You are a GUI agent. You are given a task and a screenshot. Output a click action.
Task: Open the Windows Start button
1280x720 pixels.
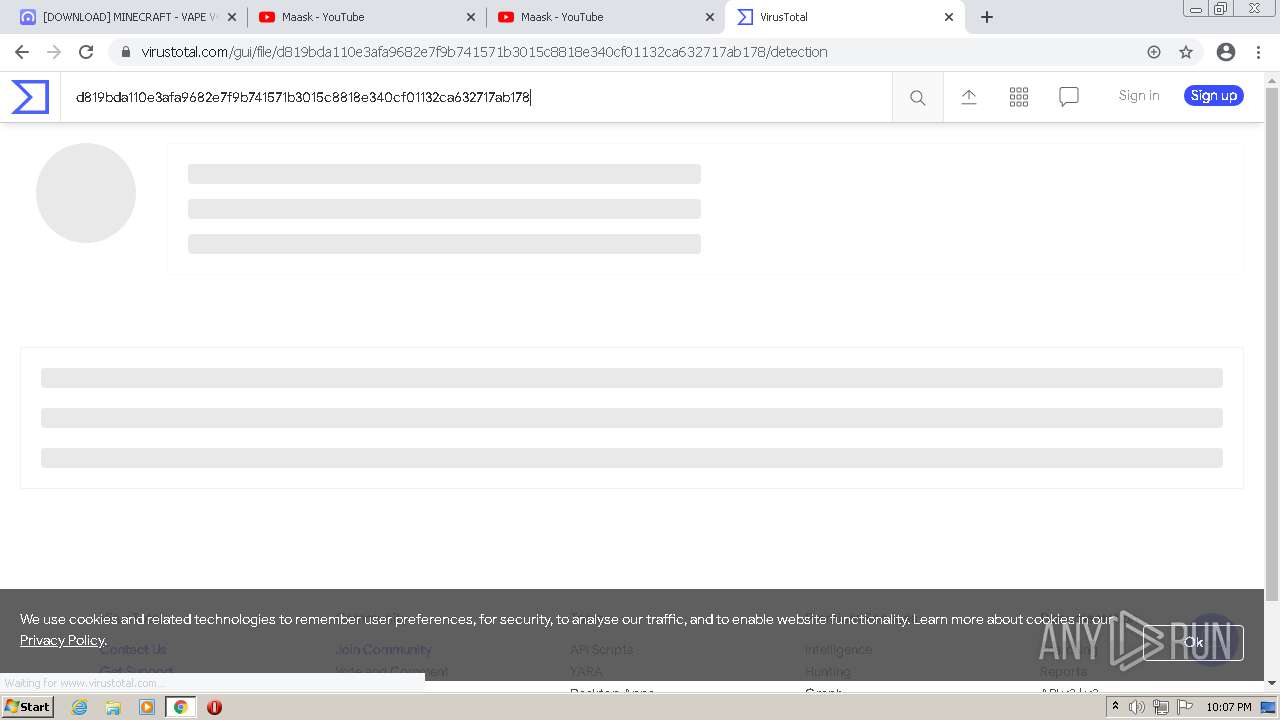tap(28, 707)
